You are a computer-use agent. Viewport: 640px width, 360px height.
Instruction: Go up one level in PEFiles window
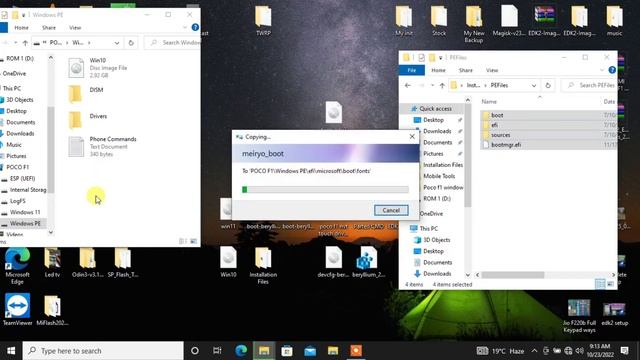[x=442, y=85]
